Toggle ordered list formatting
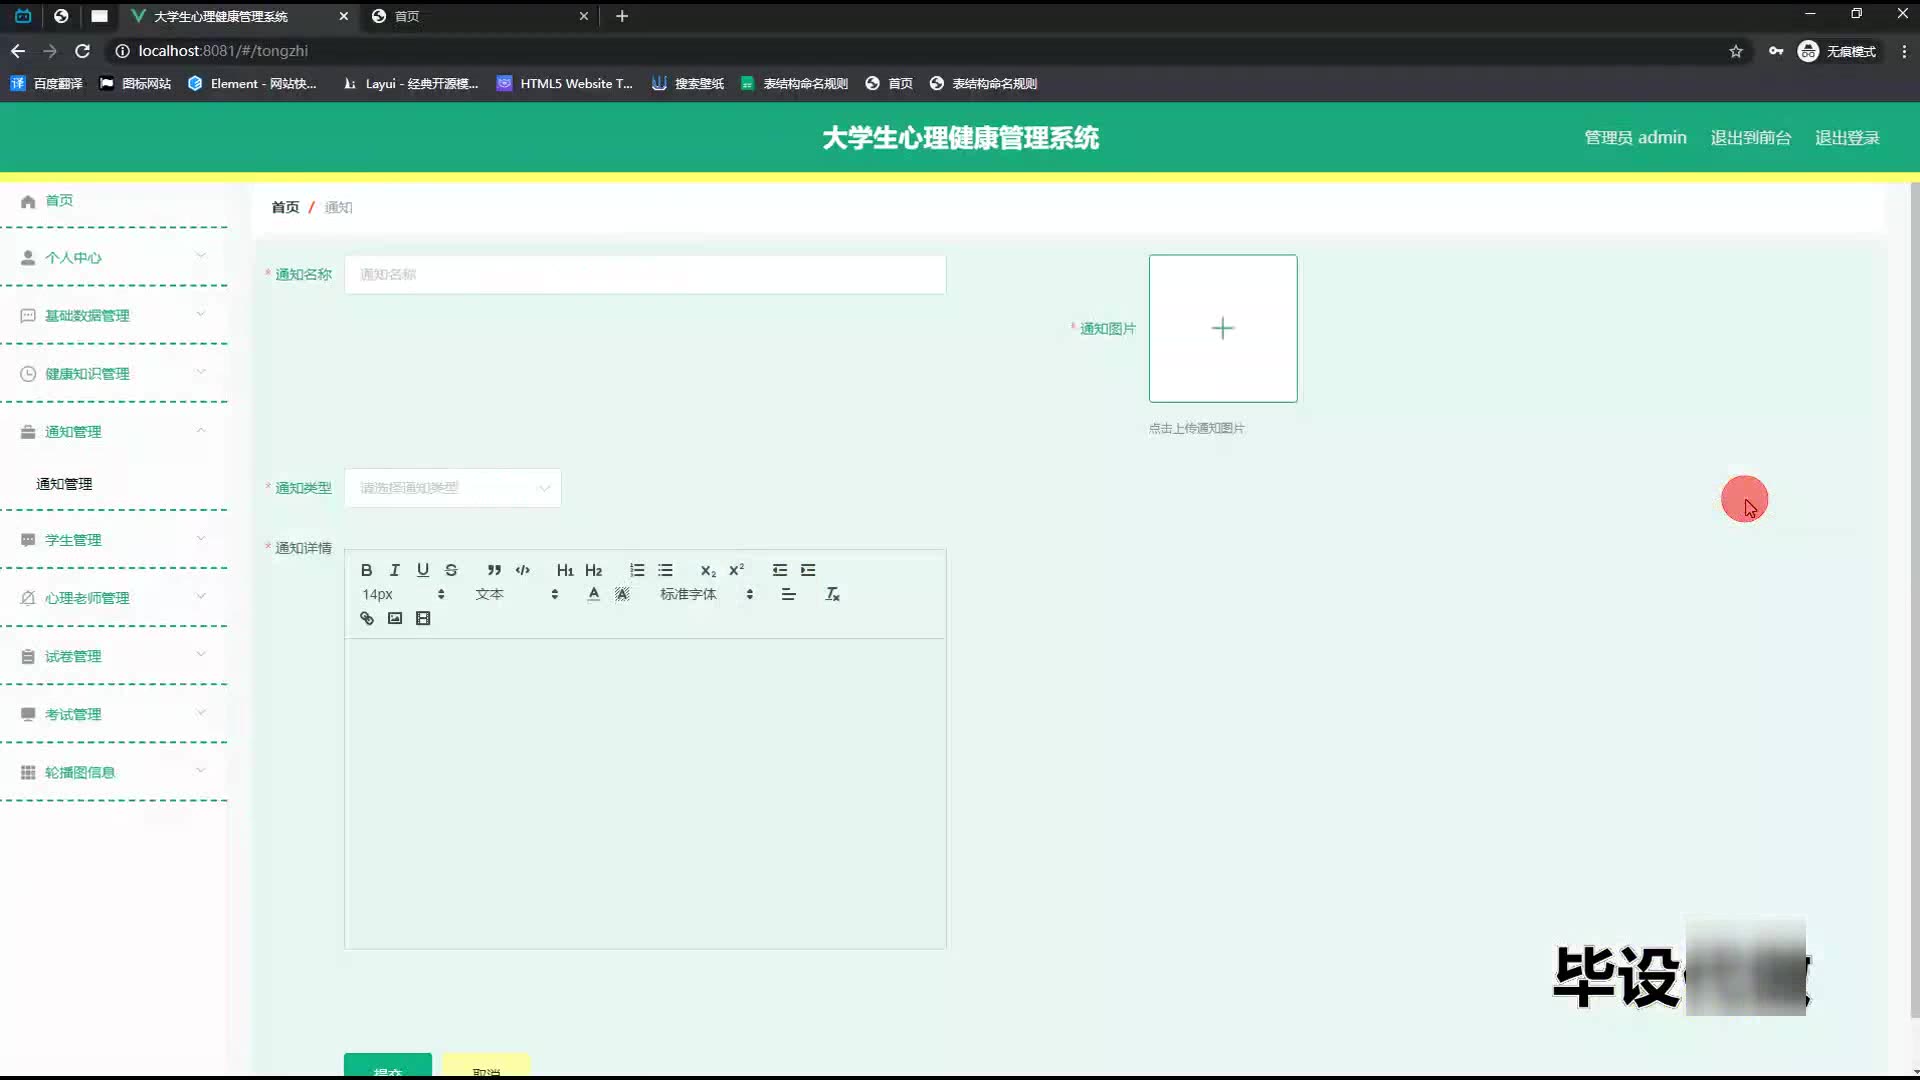 (x=637, y=570)
